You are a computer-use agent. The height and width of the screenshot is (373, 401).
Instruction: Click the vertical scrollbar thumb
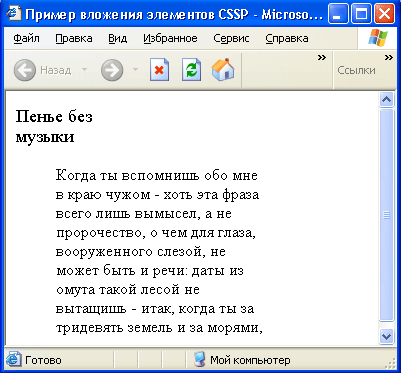[387, 215]
